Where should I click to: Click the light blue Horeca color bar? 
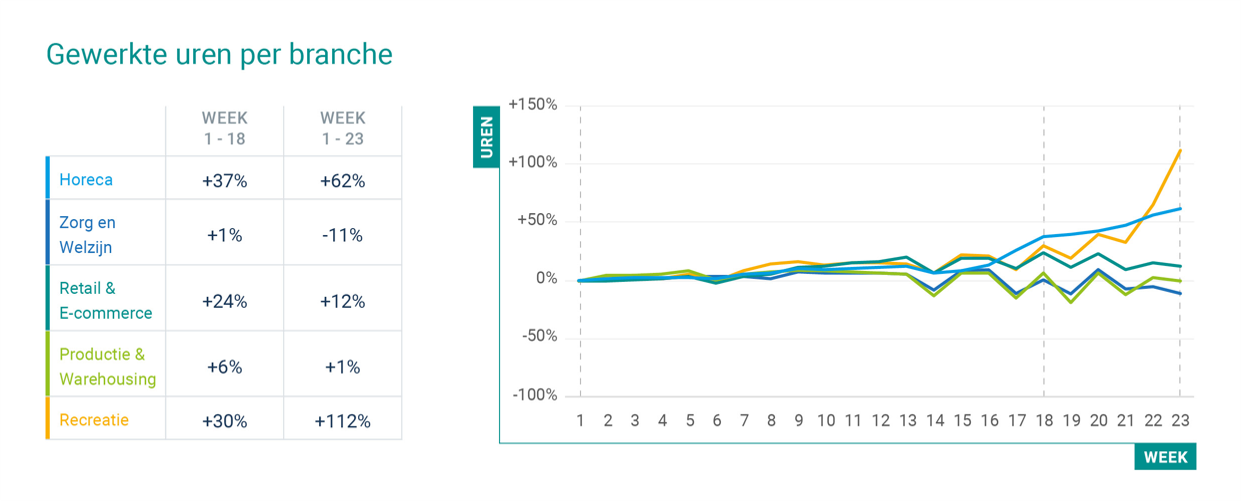[x=48, y=177]
